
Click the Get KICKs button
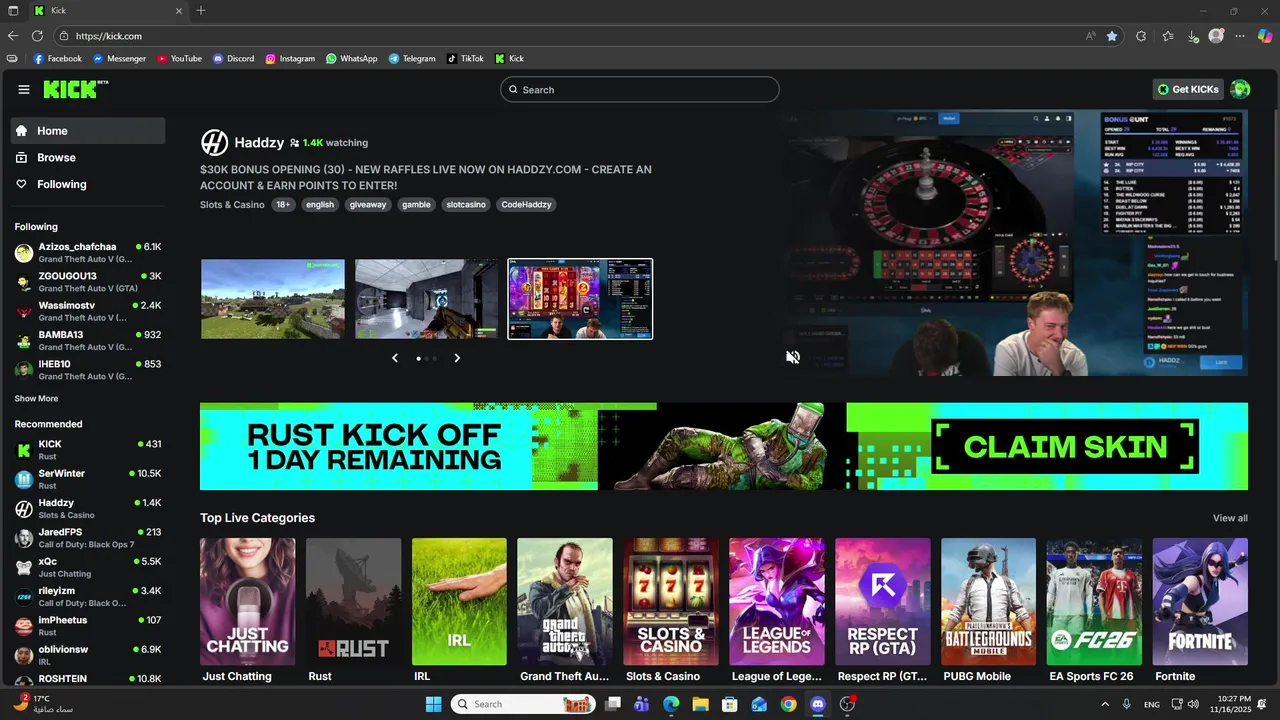(1188, 90)
